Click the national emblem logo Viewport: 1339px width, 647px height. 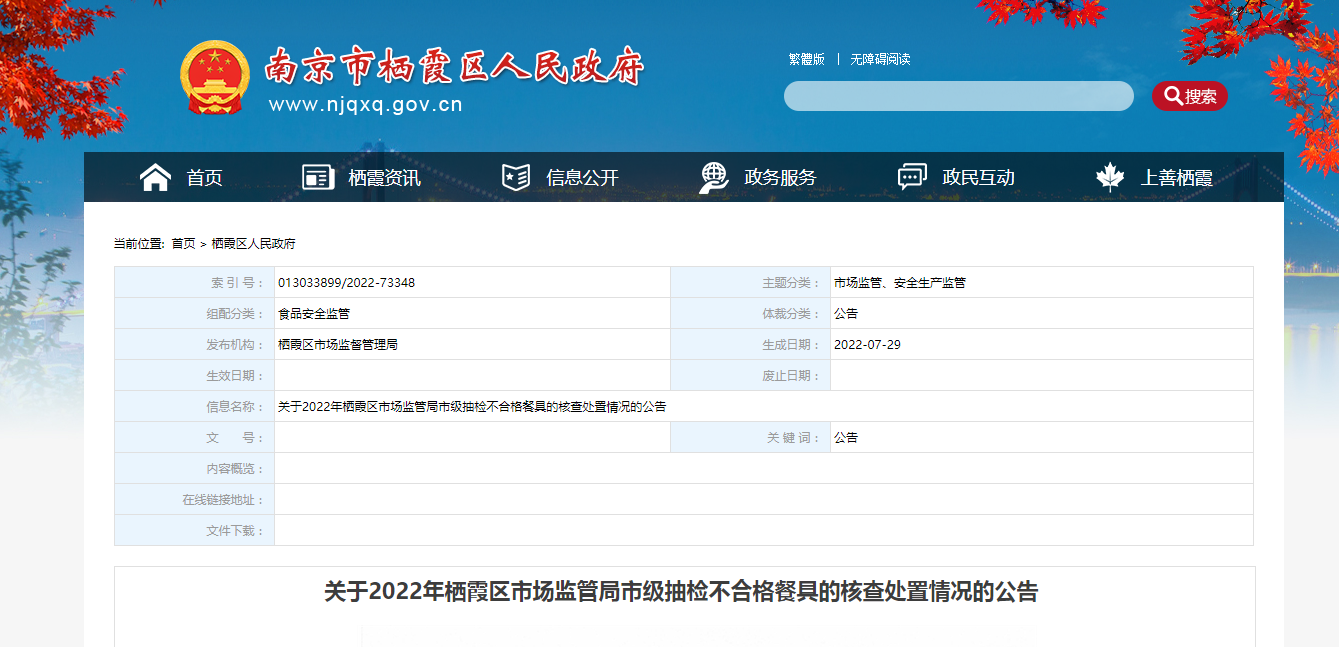pos(215,77)
